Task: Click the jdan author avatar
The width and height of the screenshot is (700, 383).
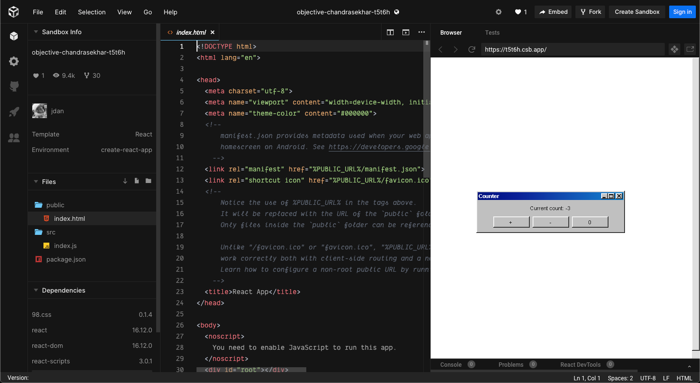Action: [x=39, y=111]
